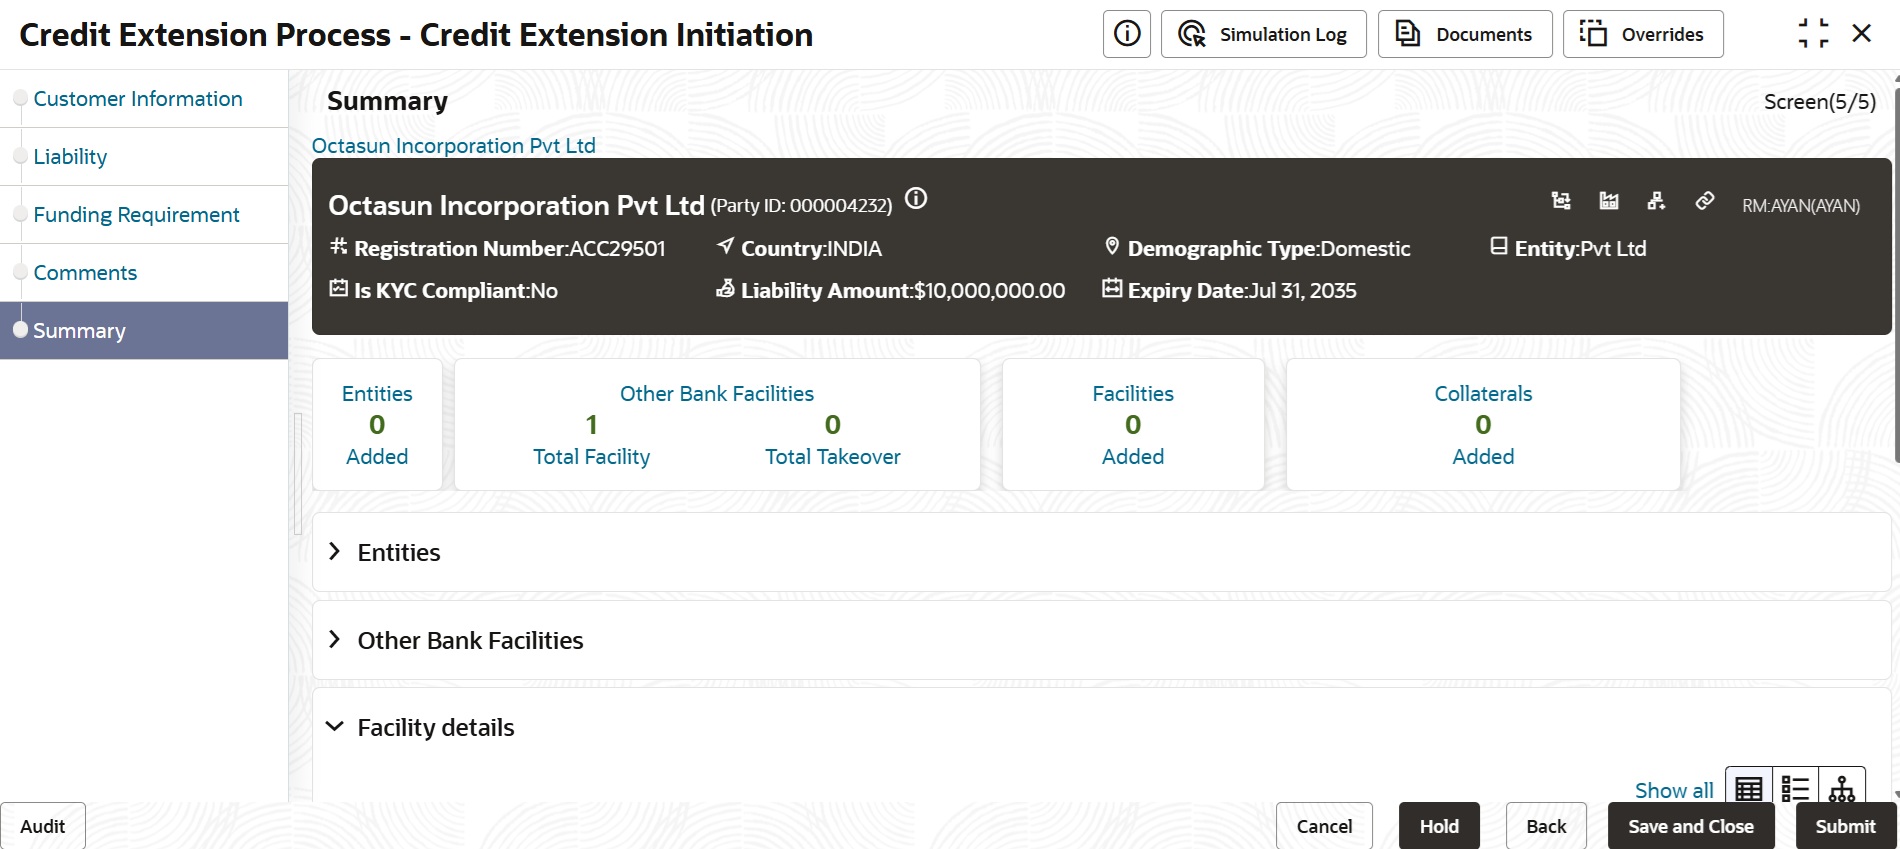Click Liability Amount $10,000,000.00 value
Screen dimensions: 1900x849
pyautogui.click(x=990, y=291)
